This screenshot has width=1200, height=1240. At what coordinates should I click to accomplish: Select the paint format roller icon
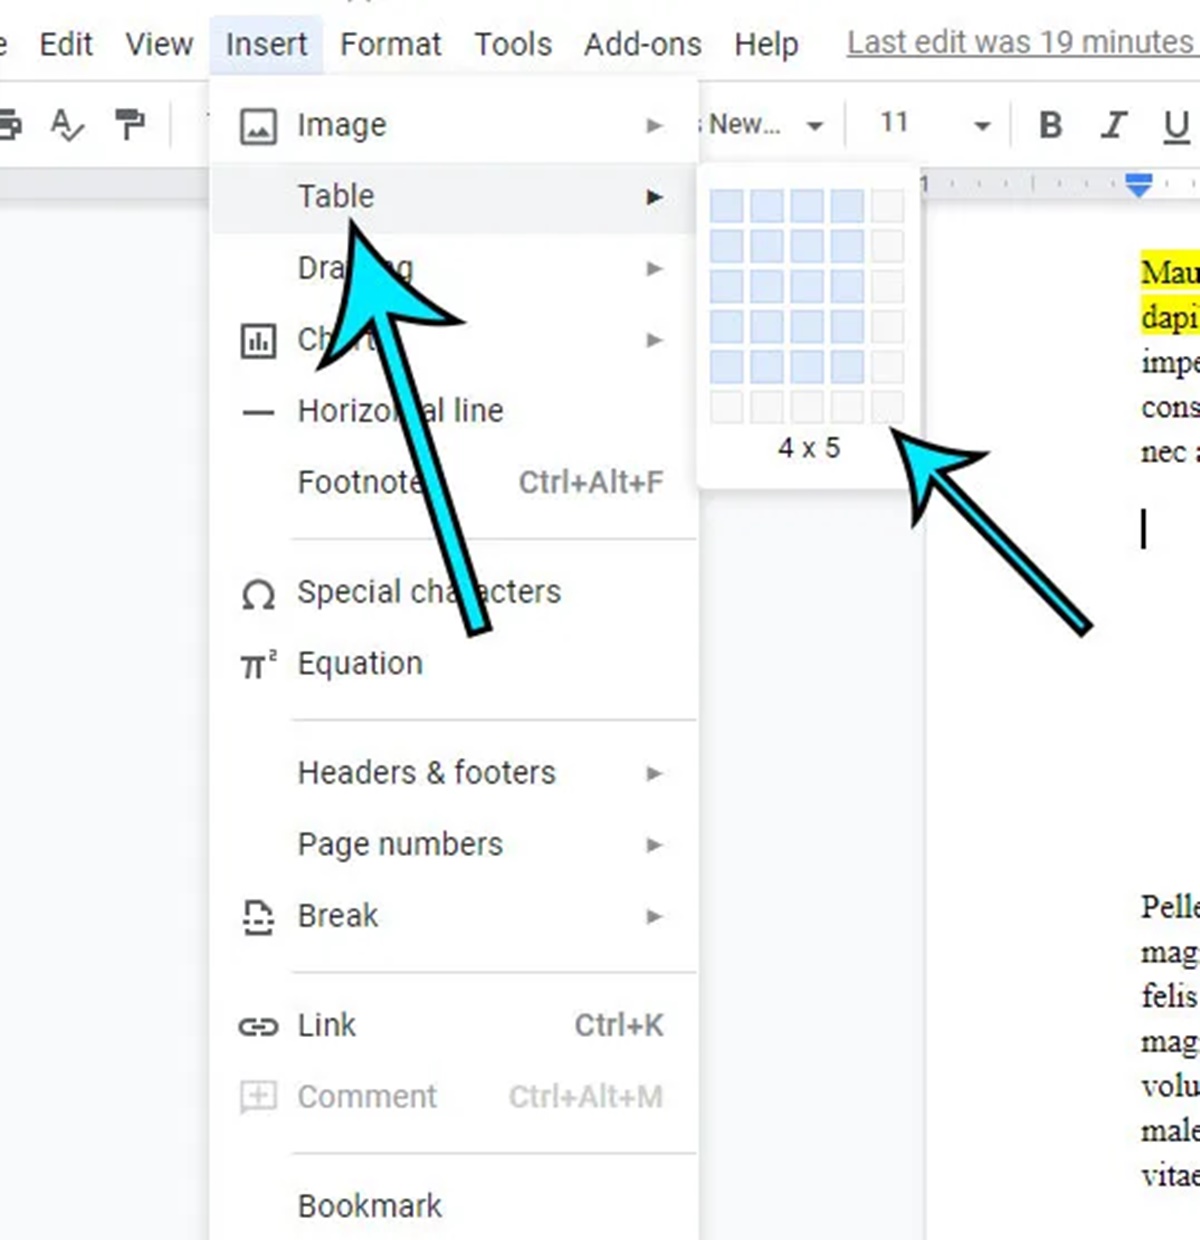[129, 125]
